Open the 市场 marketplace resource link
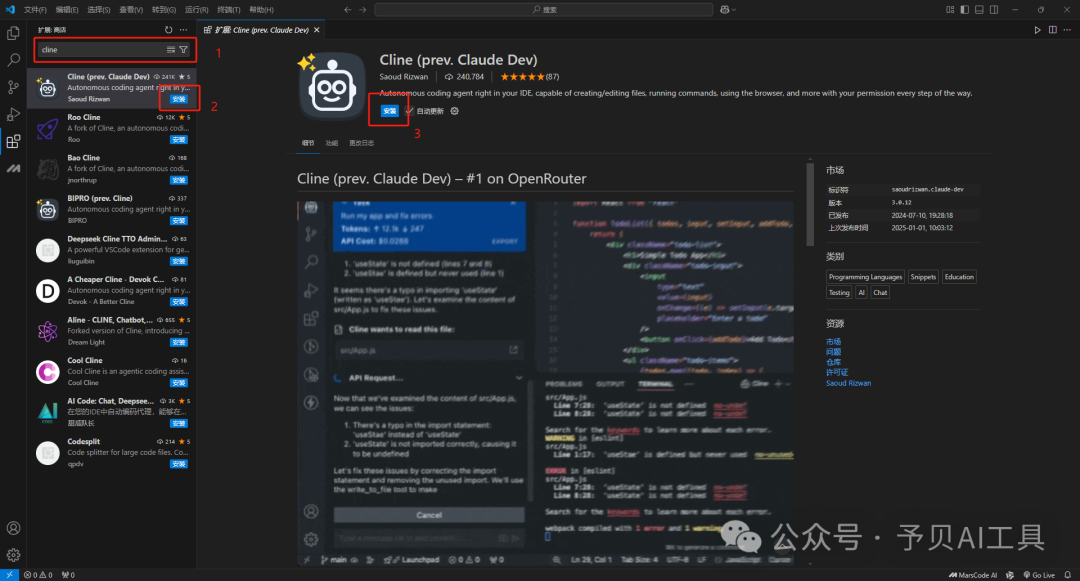 [x=833, y=341]
